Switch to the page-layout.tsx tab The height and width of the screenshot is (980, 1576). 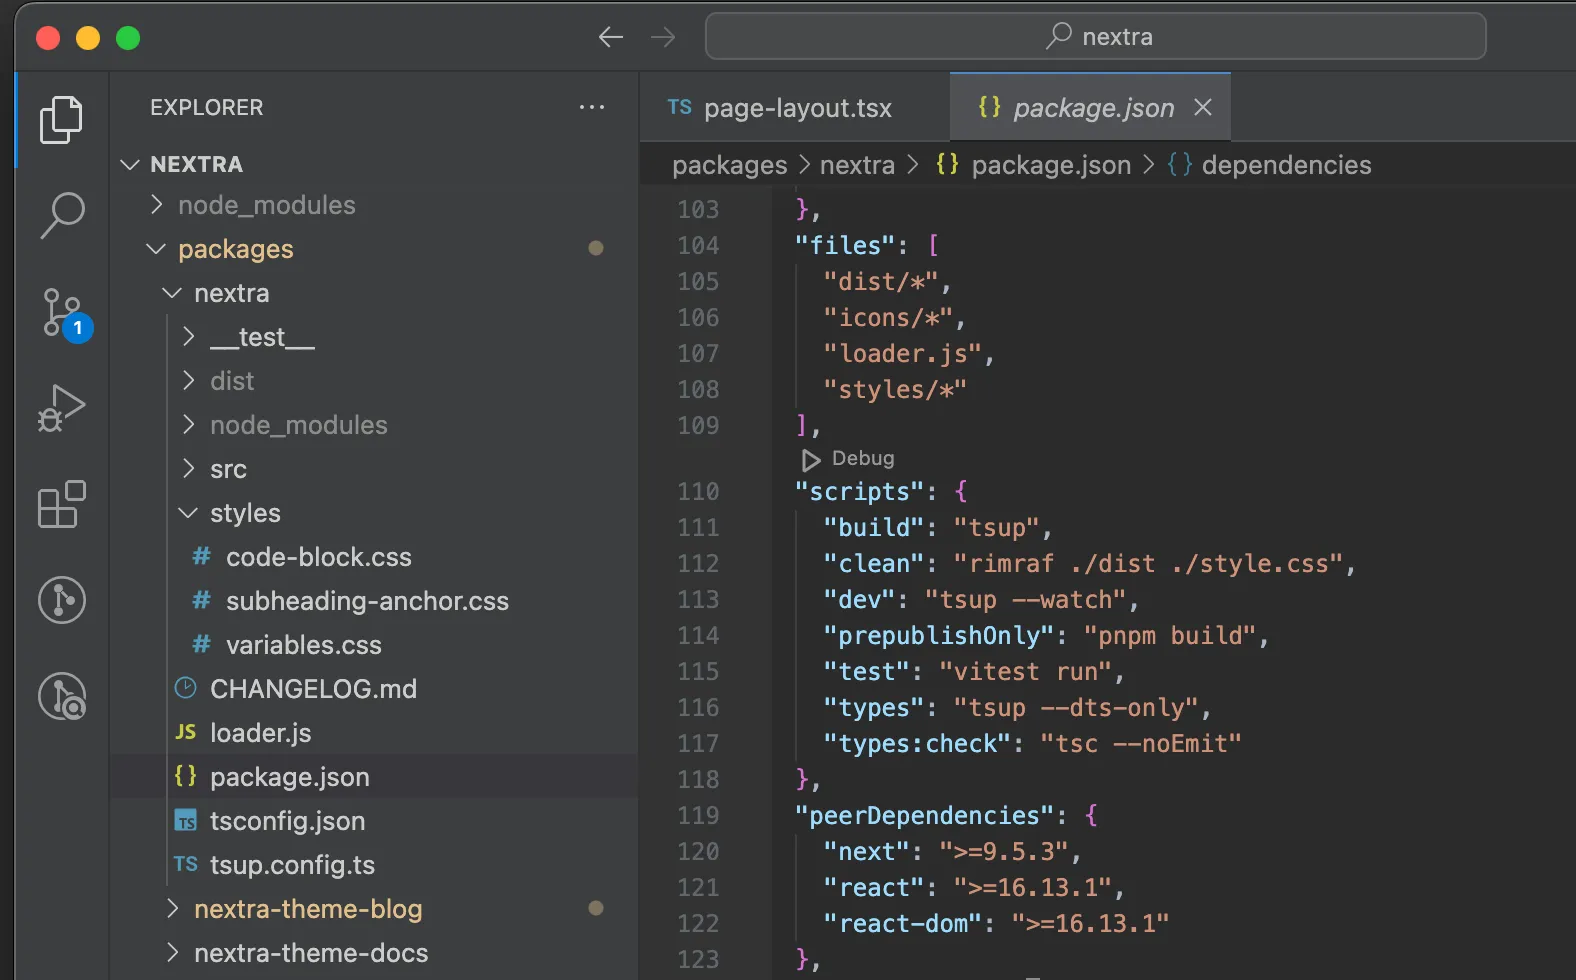(x=796, y=108)
